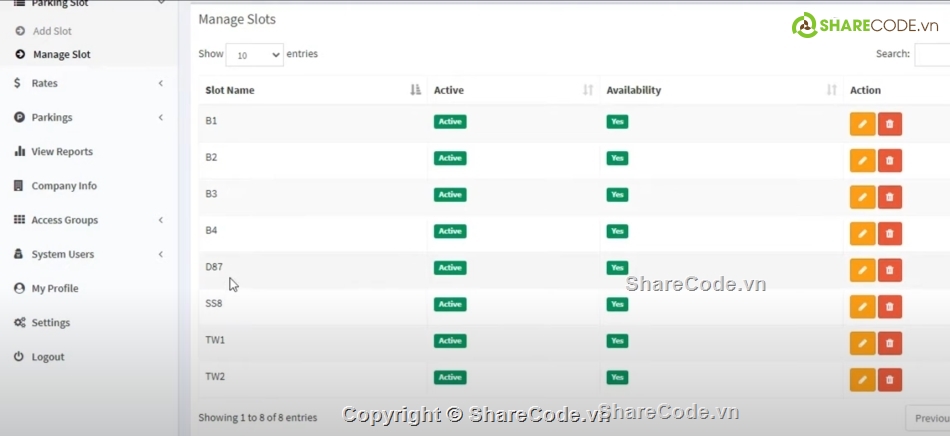Delete slot B4 with trash icon

(889, 234)
